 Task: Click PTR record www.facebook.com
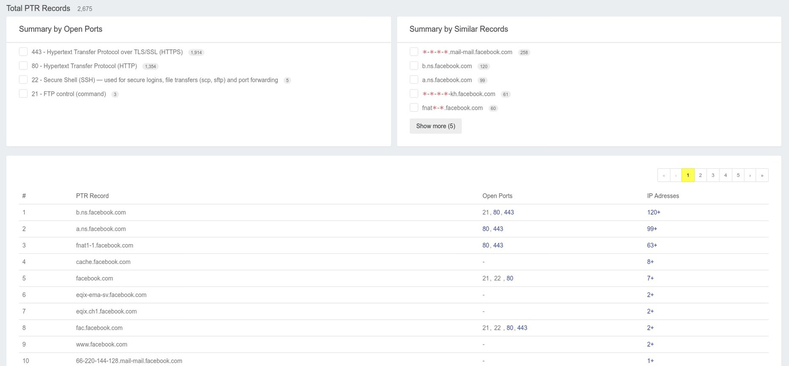(102, 345)
